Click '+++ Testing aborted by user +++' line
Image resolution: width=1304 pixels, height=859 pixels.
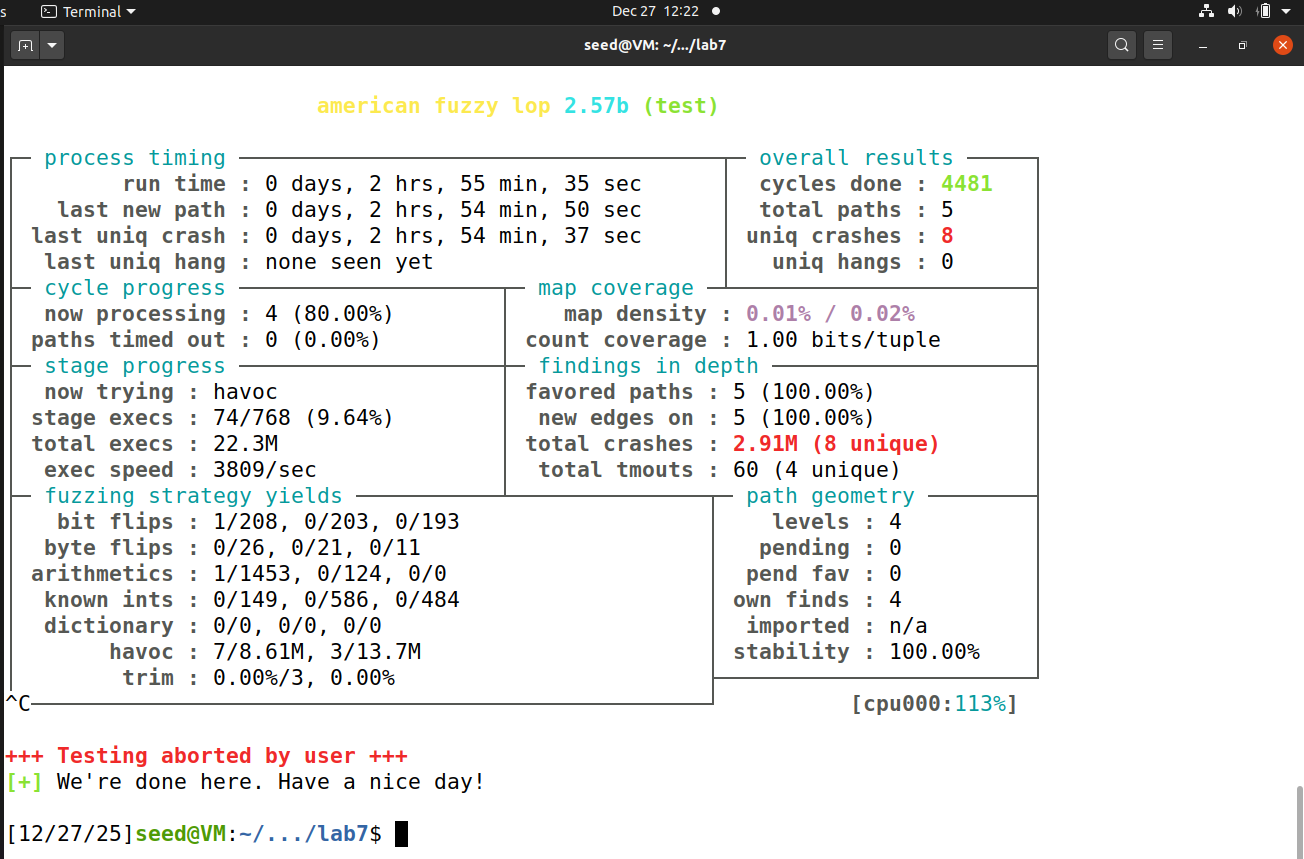tap(207, 756)
